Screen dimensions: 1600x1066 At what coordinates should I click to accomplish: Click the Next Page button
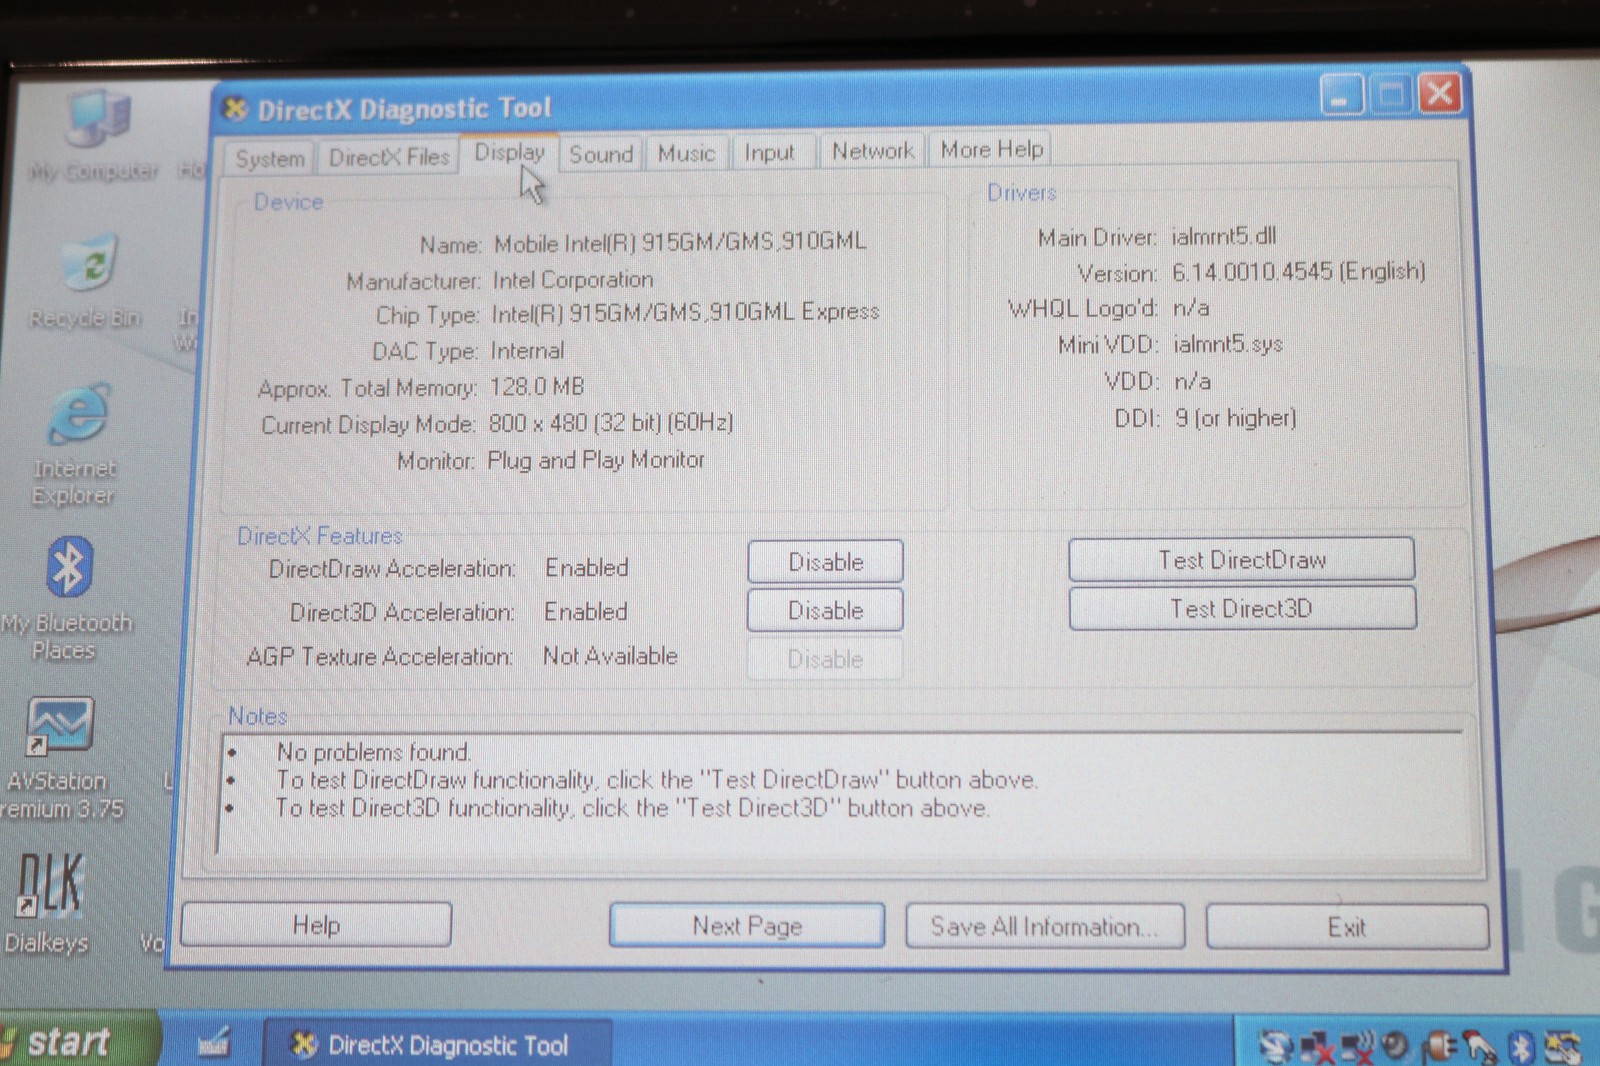tap(747, 926)
